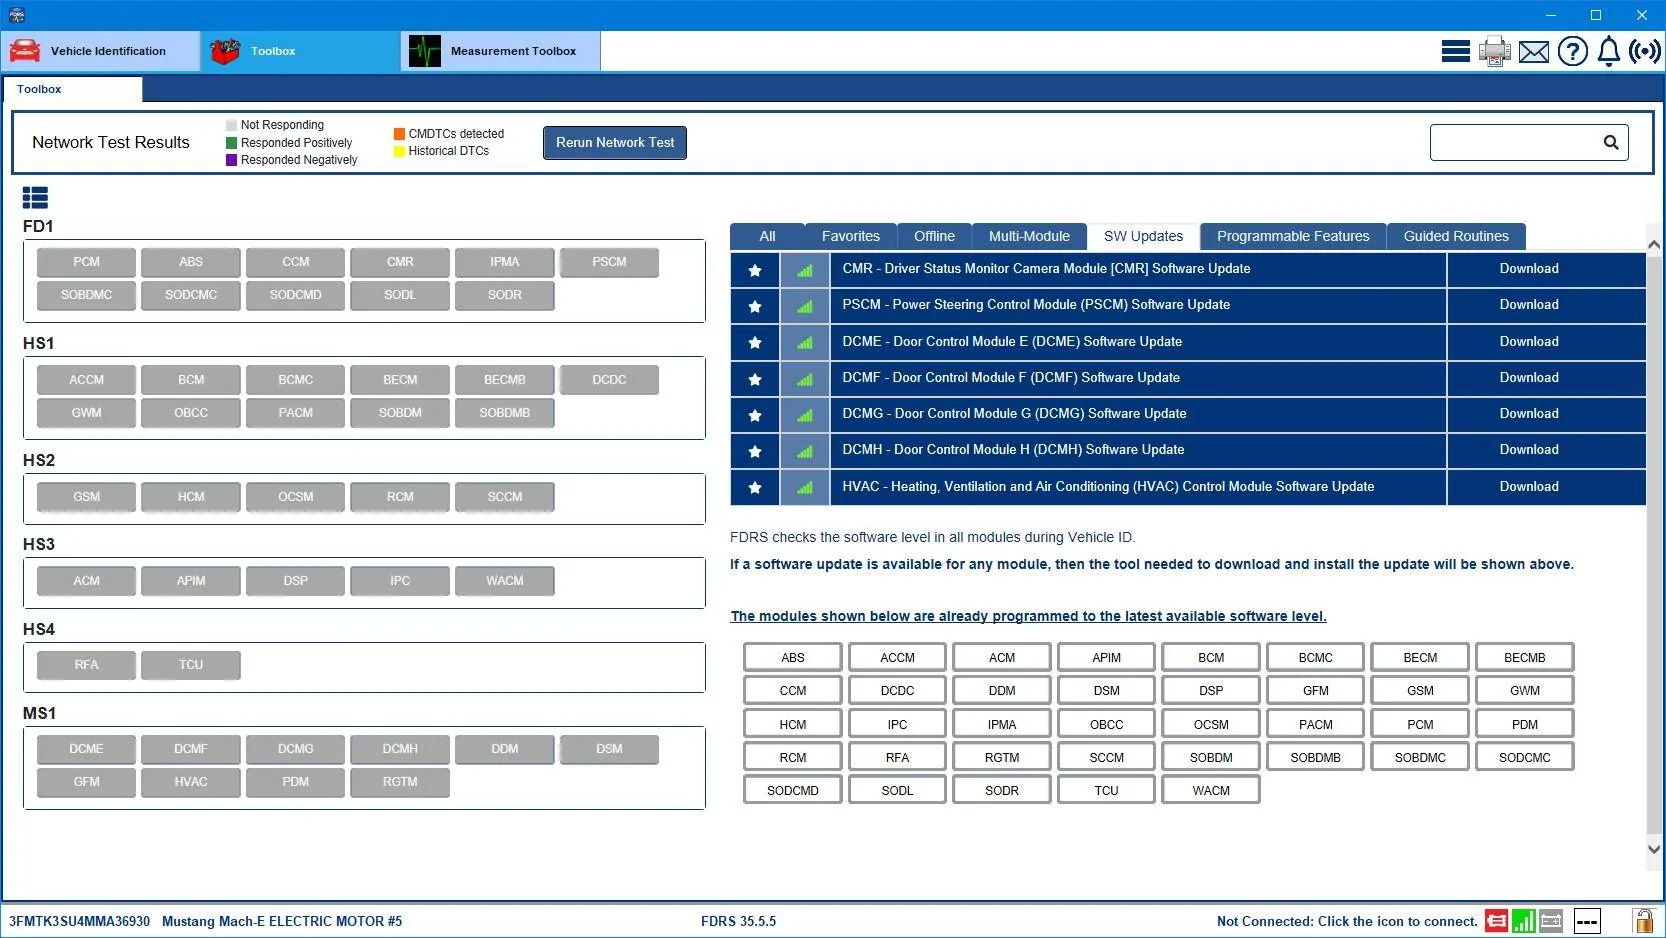Click the gray device icon in status bar
Viewport: 1666px width, 938px height.
point(1551,921)
